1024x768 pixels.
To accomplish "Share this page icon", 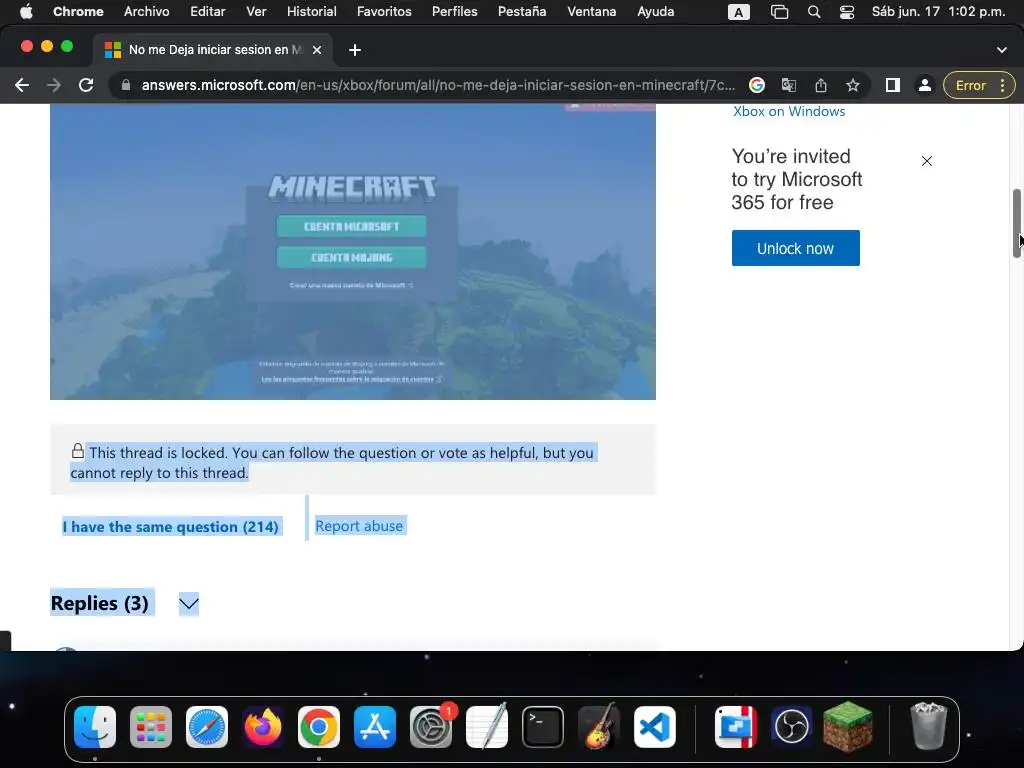I will (x=821, y=86).
